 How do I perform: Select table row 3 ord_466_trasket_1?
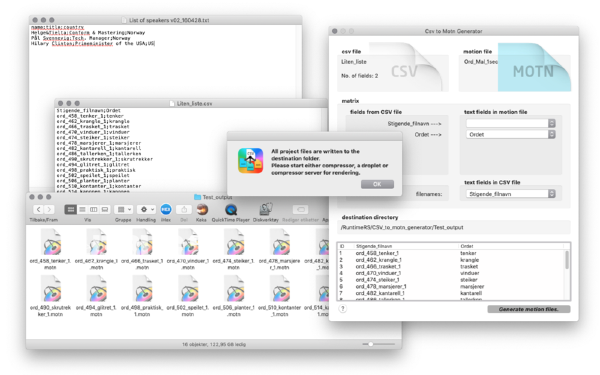pyautogui.click(x=451, y=266)
